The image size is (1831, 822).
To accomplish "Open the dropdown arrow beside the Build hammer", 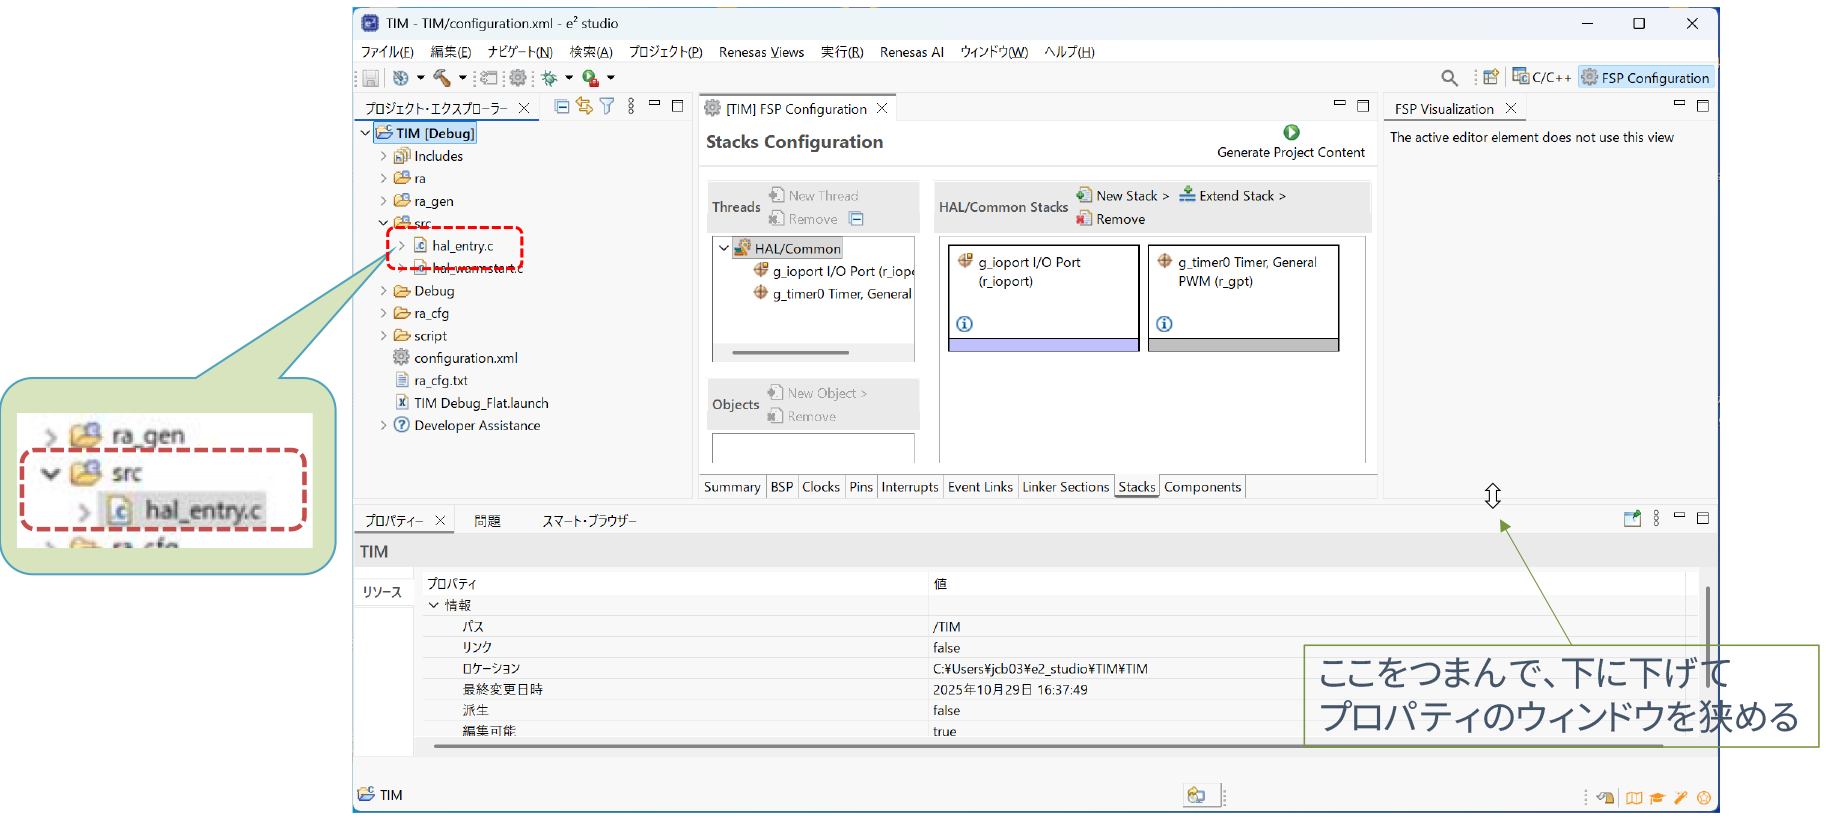I will 462,78.
